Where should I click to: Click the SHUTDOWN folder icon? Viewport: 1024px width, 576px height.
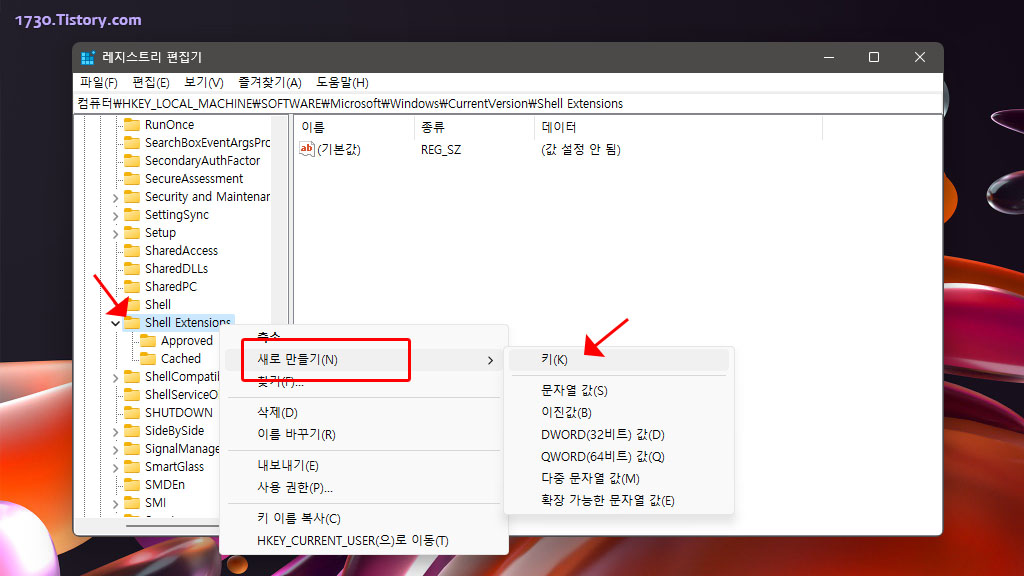[x=132, y=412]
